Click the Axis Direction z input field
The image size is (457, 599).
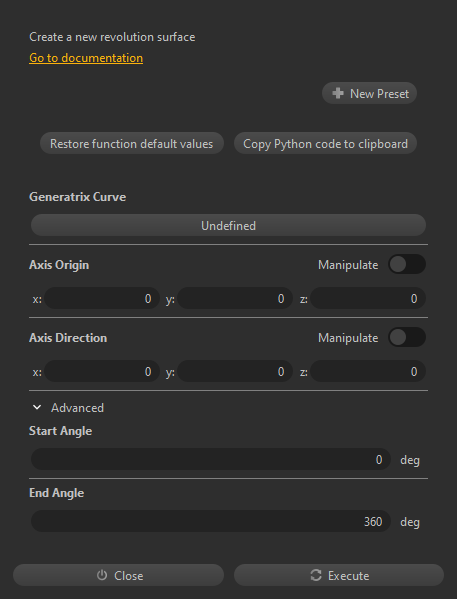[368, 371]
